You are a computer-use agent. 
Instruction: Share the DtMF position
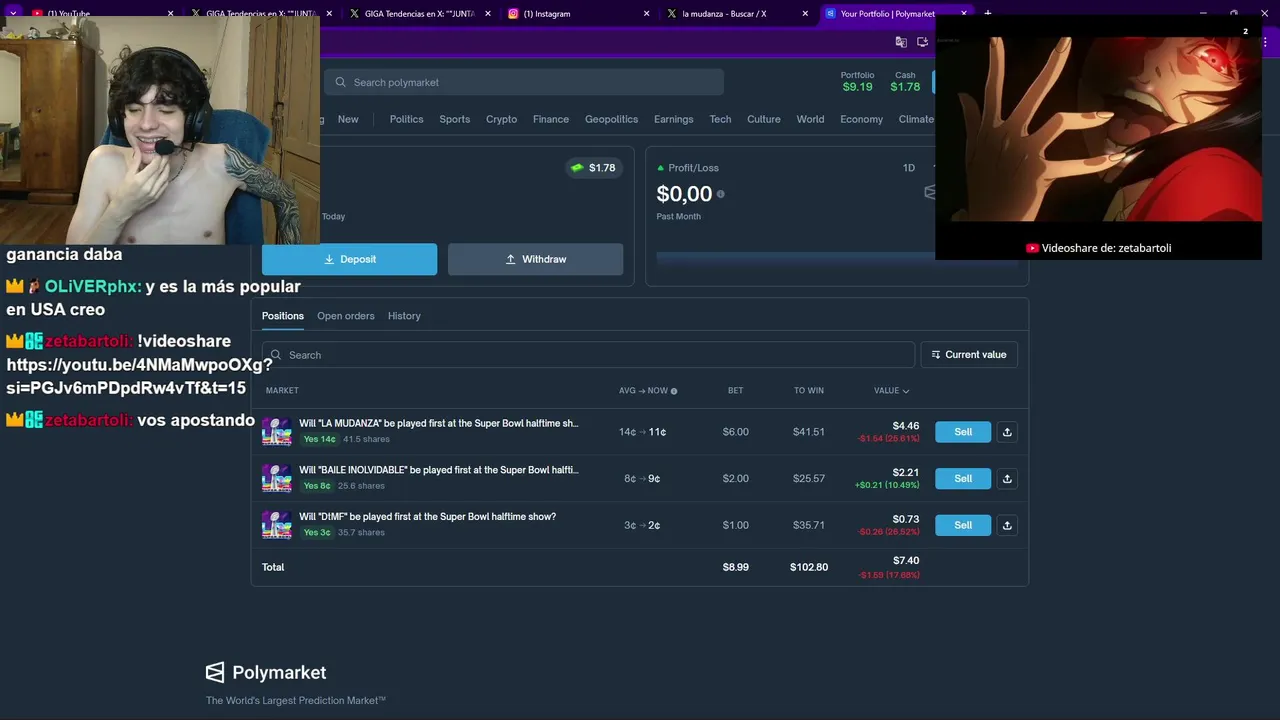pyautogui.click(x=1007, y=525)
